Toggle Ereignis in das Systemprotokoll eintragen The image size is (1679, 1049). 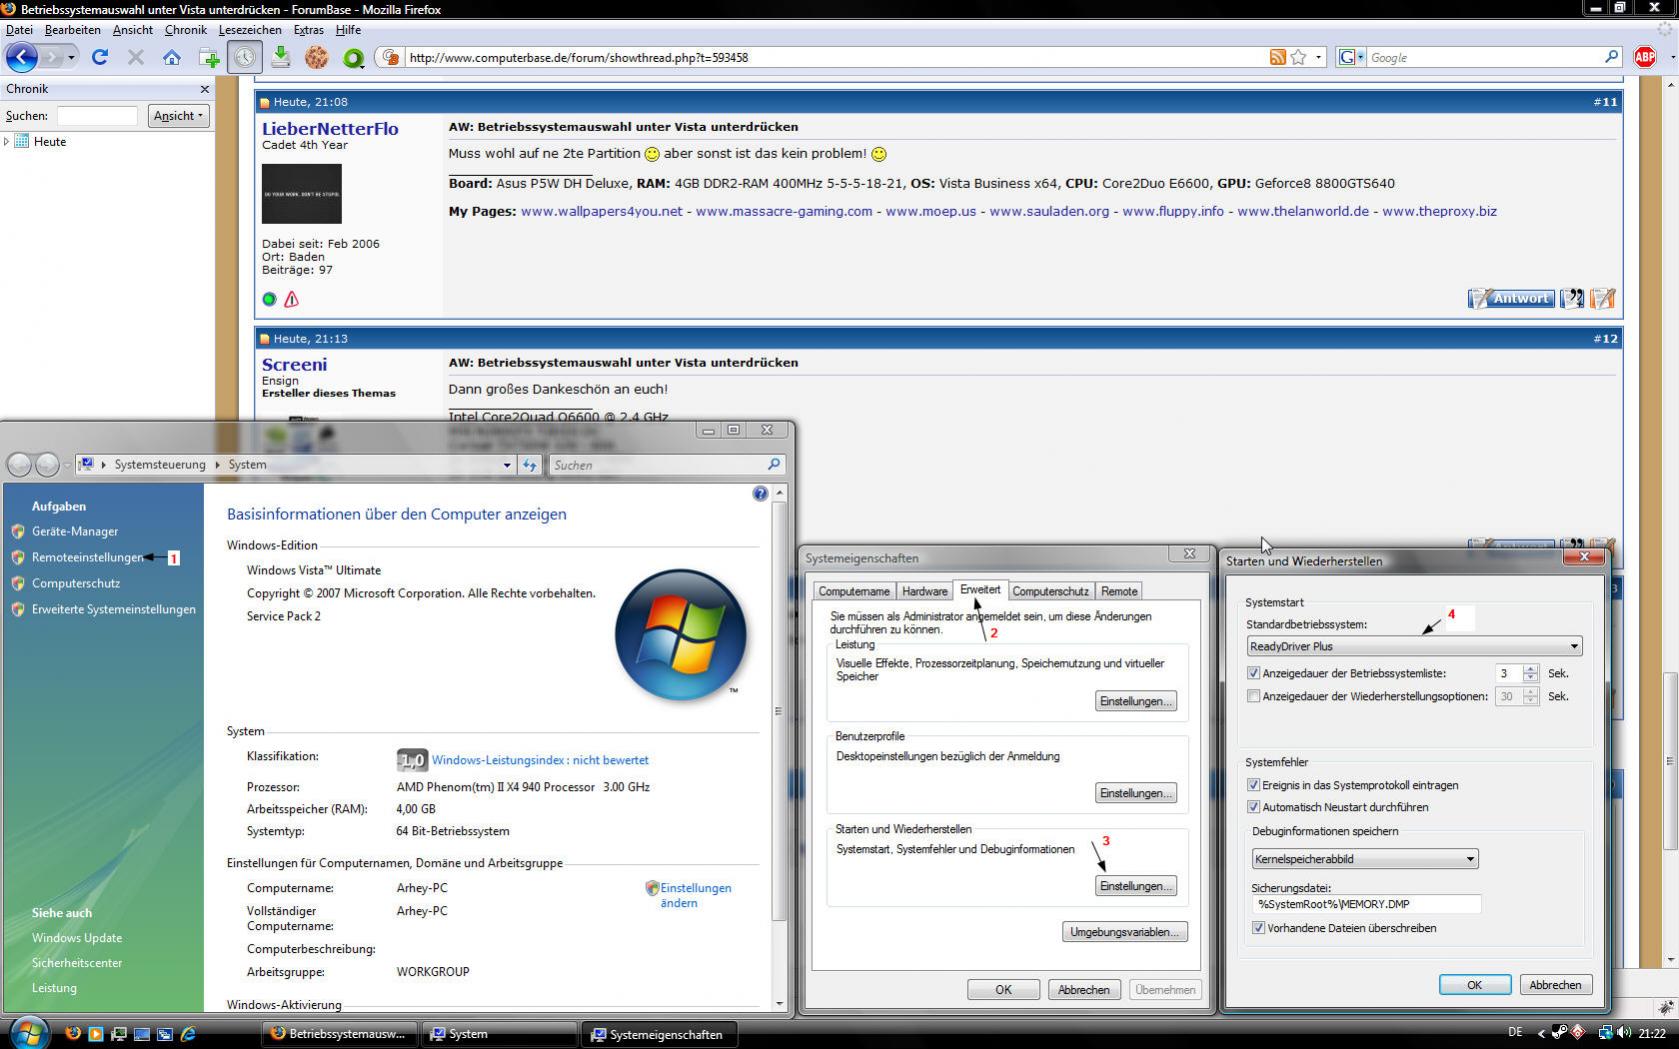1253,785
